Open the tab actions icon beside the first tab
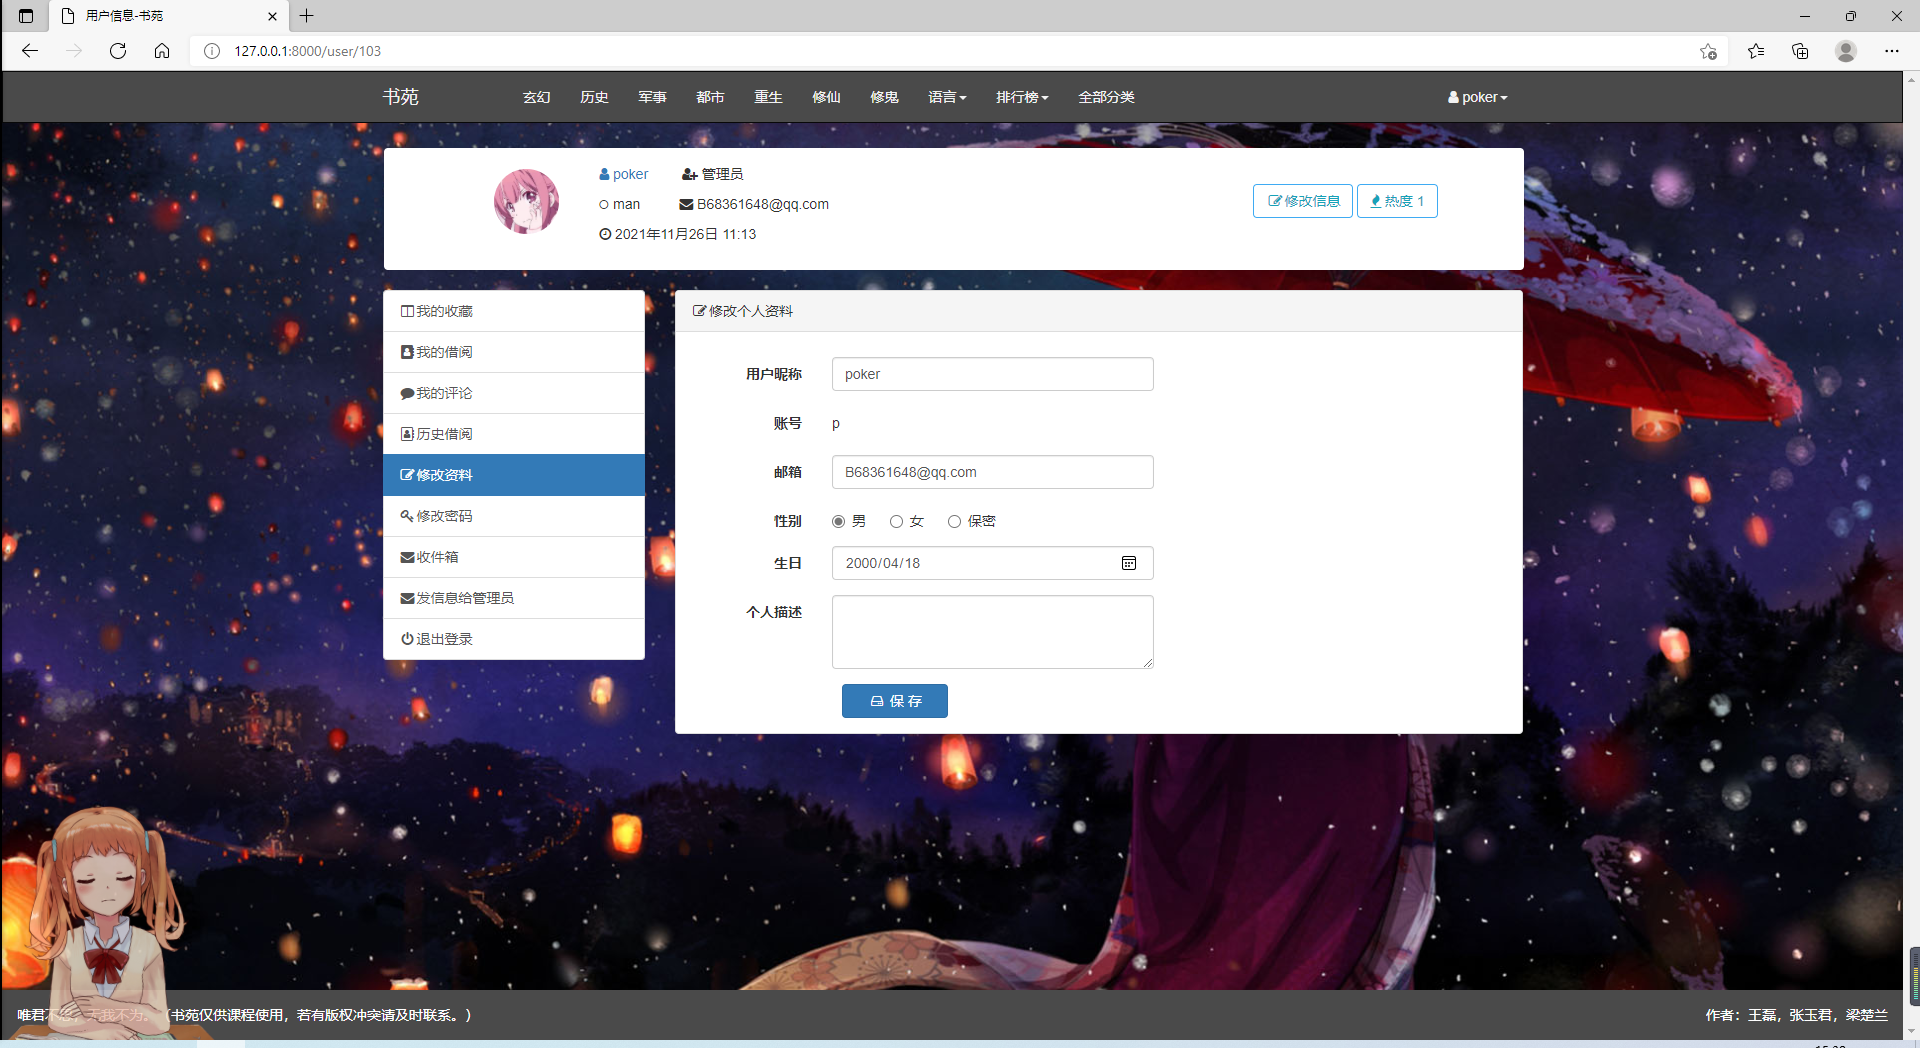The height and width of the screenshot is (1048, 1920). [x=26, y=16]
